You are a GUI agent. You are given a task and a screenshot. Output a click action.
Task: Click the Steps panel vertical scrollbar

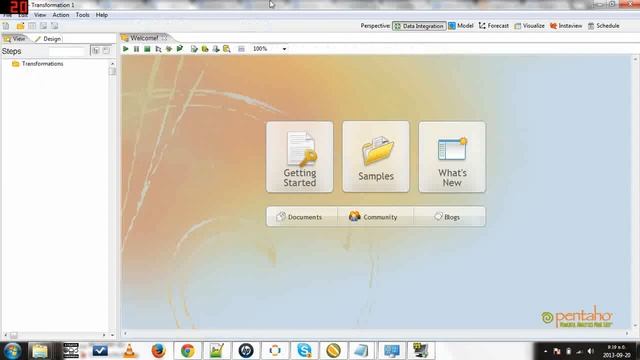[112, 198]
